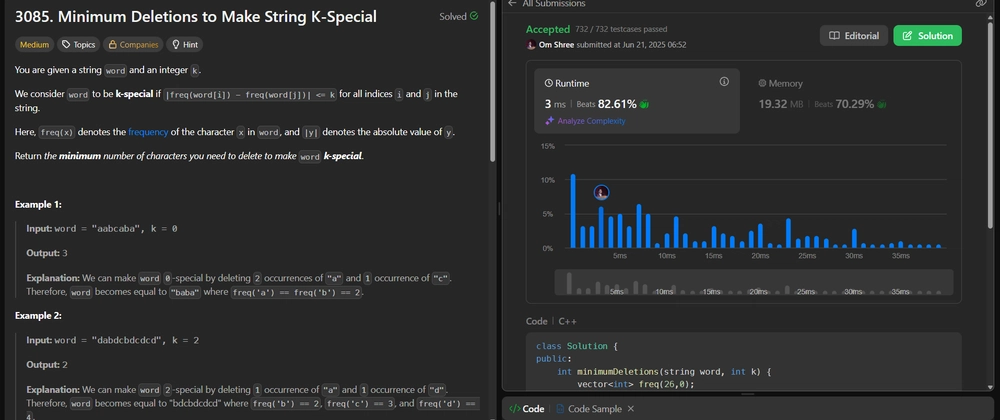The height and width of the screenshot is (420, 1000).
Task: Click the 19.32 MB memory value
Action: click(781, 104)
